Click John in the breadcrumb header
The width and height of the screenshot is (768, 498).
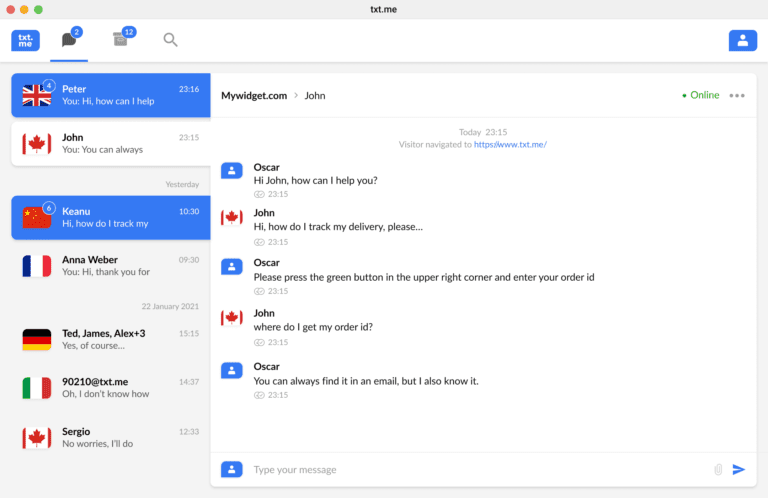[x=315, y=95]
